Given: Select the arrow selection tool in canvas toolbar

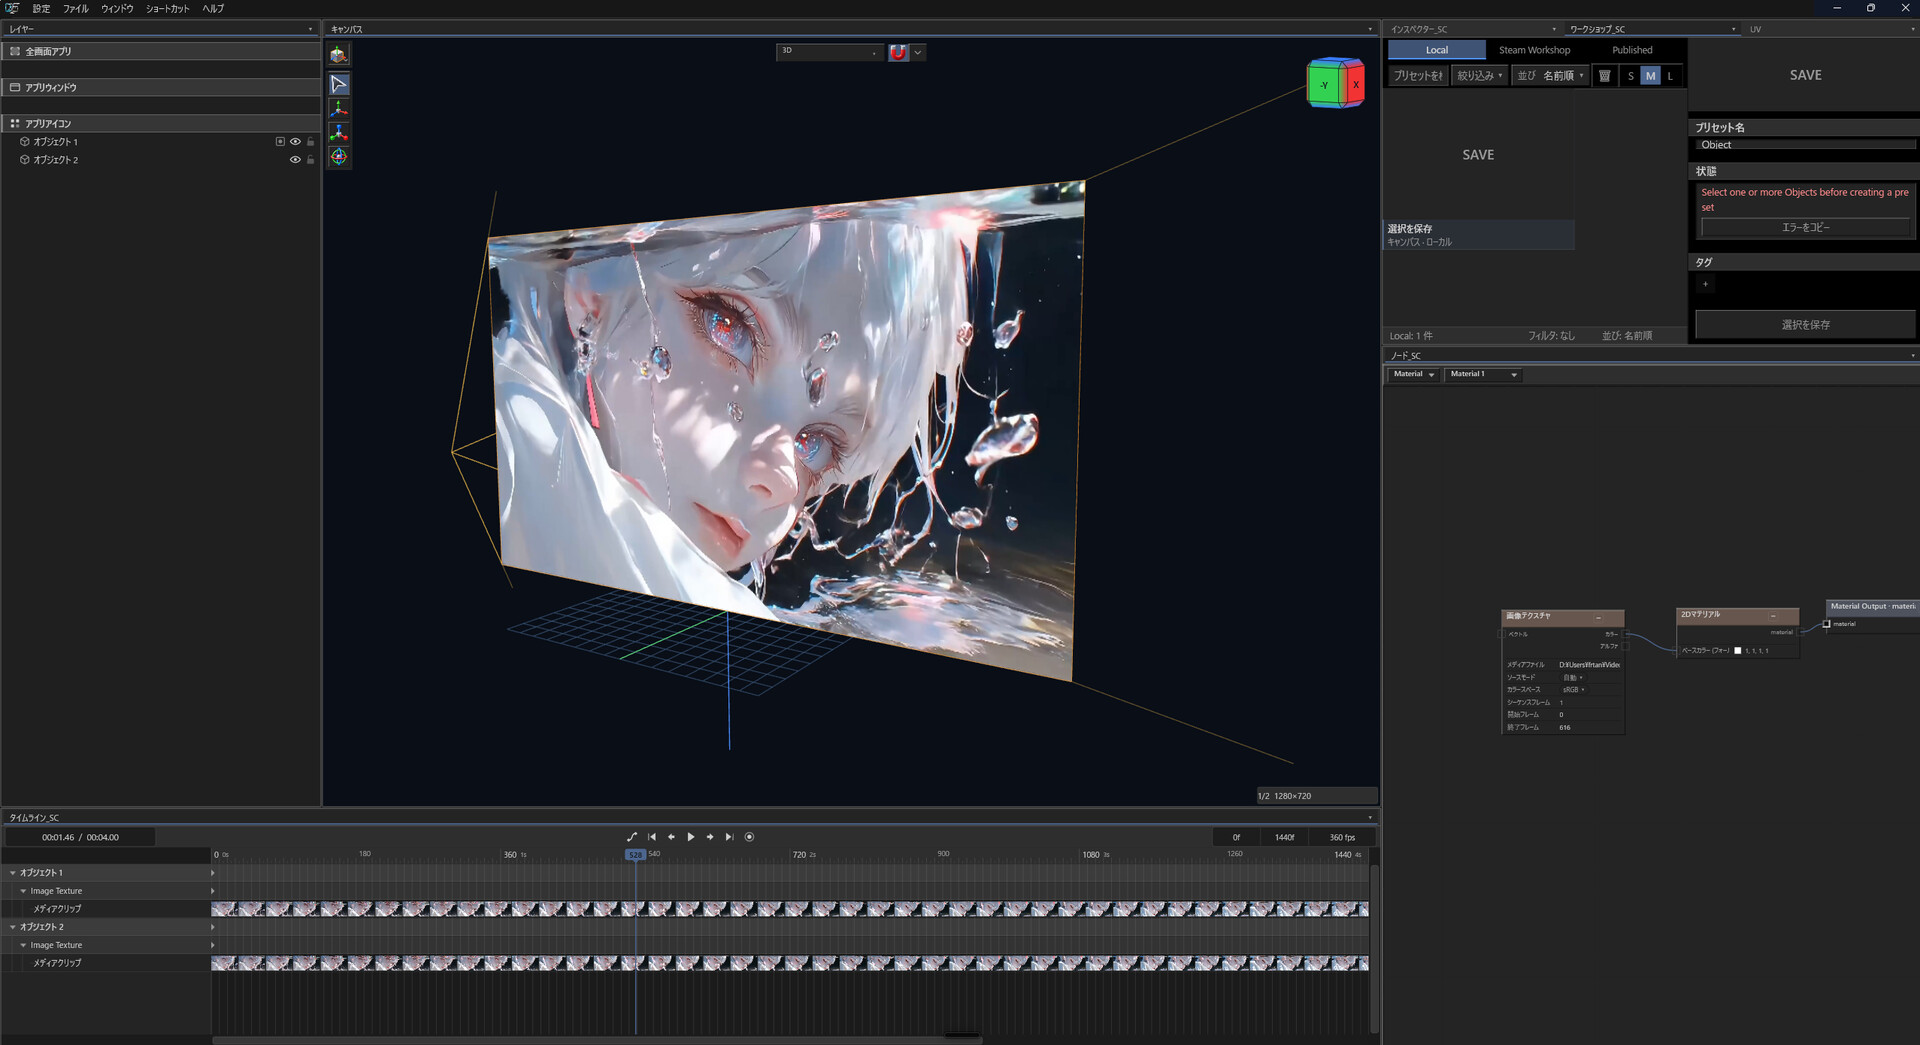Looking at the screenshot, I should pos(339,85).
